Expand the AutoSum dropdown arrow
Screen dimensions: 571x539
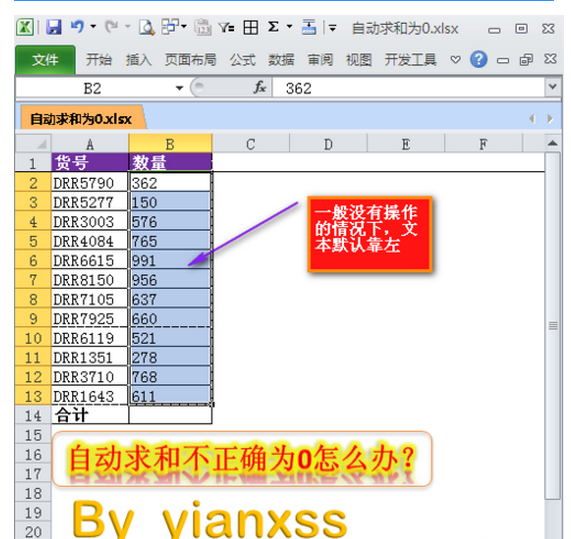point(290,26)
